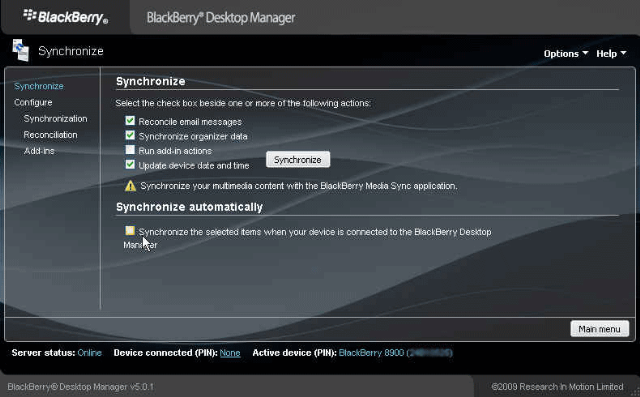Screen dimensions: 640x397
Task: Uncheck Synchronize organizer data
Action: pos(130,135)
